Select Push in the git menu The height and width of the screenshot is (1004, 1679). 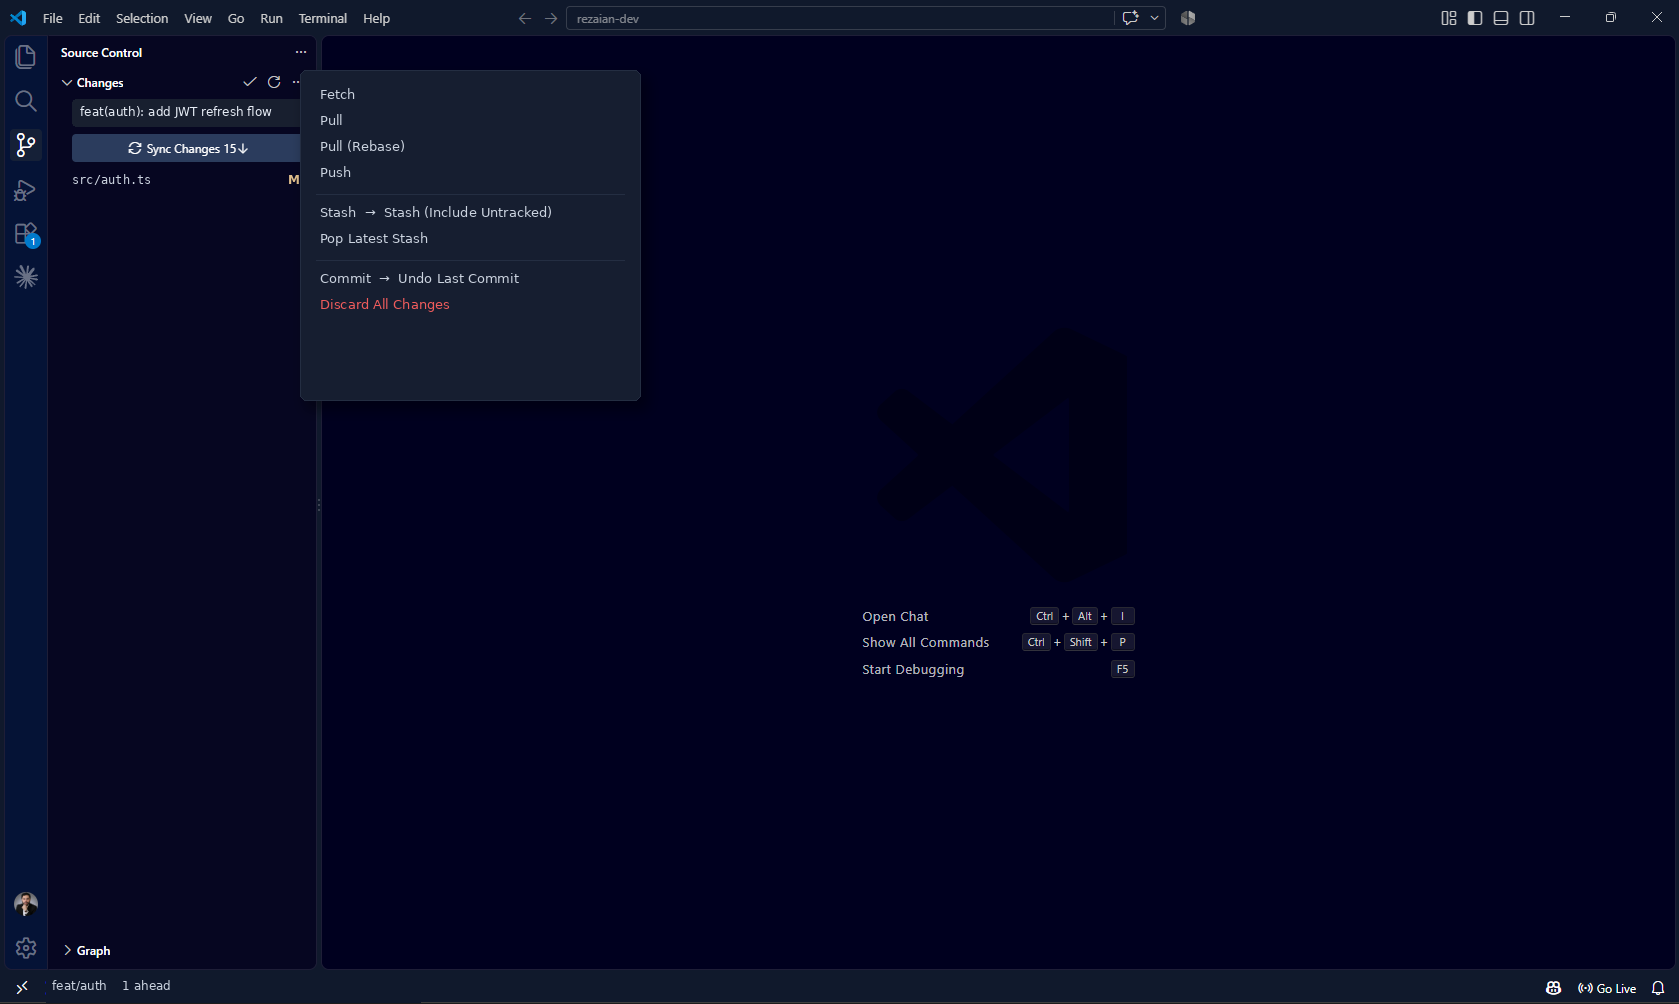(x=335, y=172)
